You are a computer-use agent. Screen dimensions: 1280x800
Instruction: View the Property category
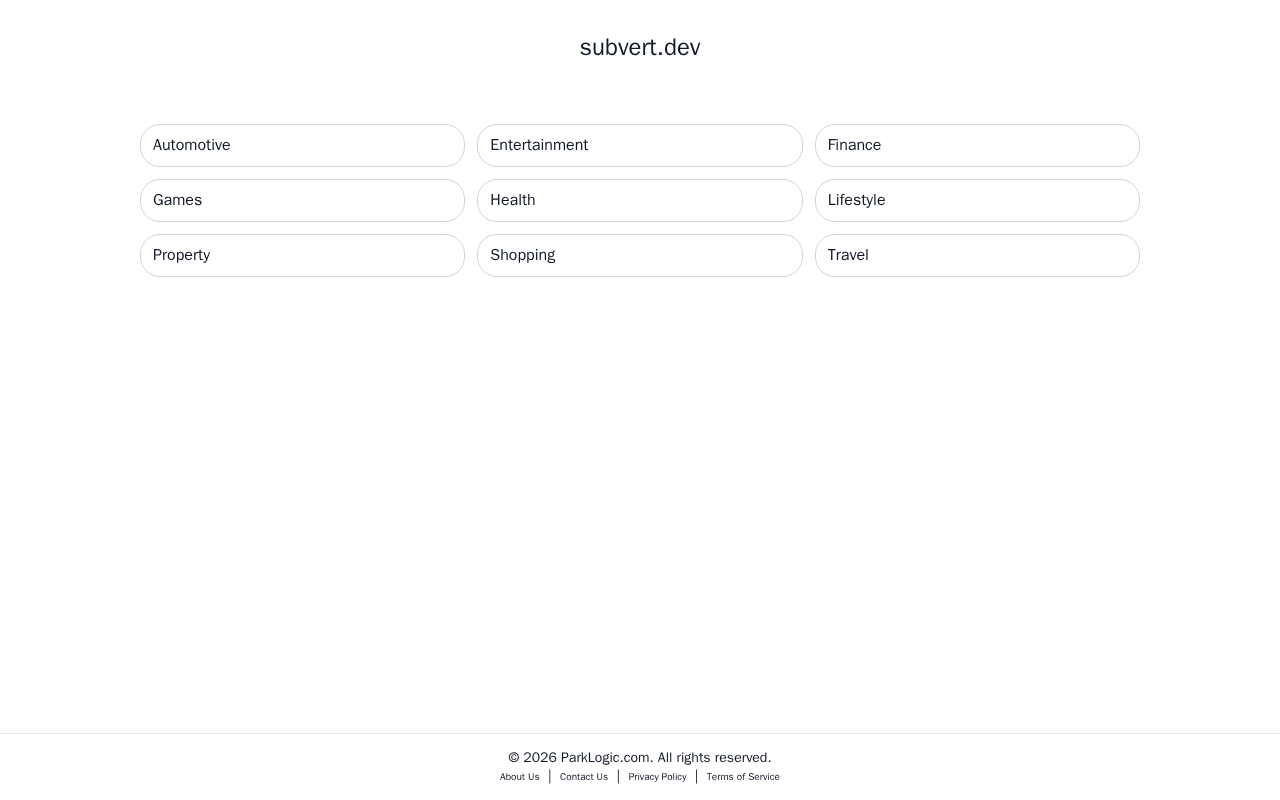click(302, 255)
